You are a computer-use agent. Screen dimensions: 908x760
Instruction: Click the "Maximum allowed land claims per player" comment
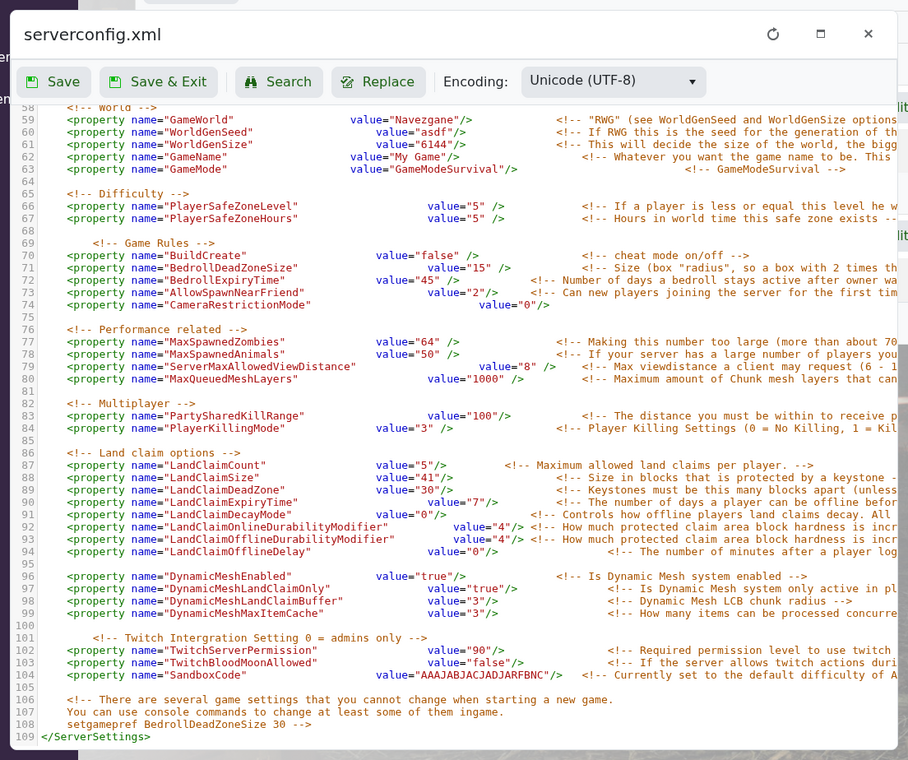(x=658, y=465)
